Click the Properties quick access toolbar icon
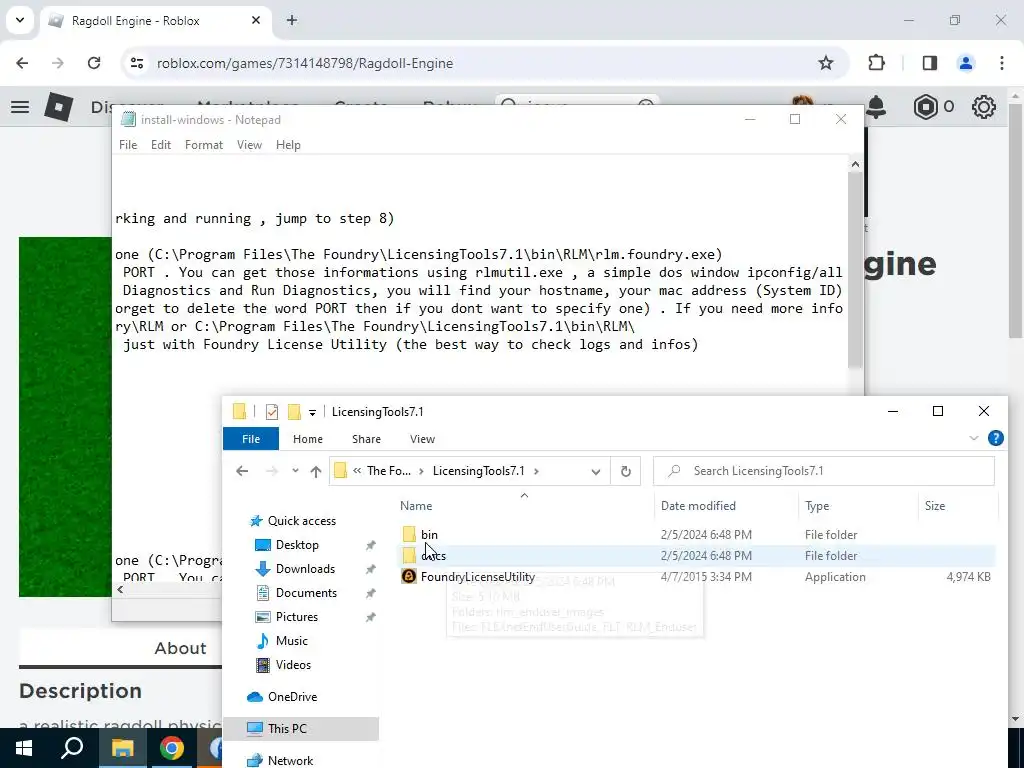Viewport: 1024px width, 768px height. pos(272,412)
